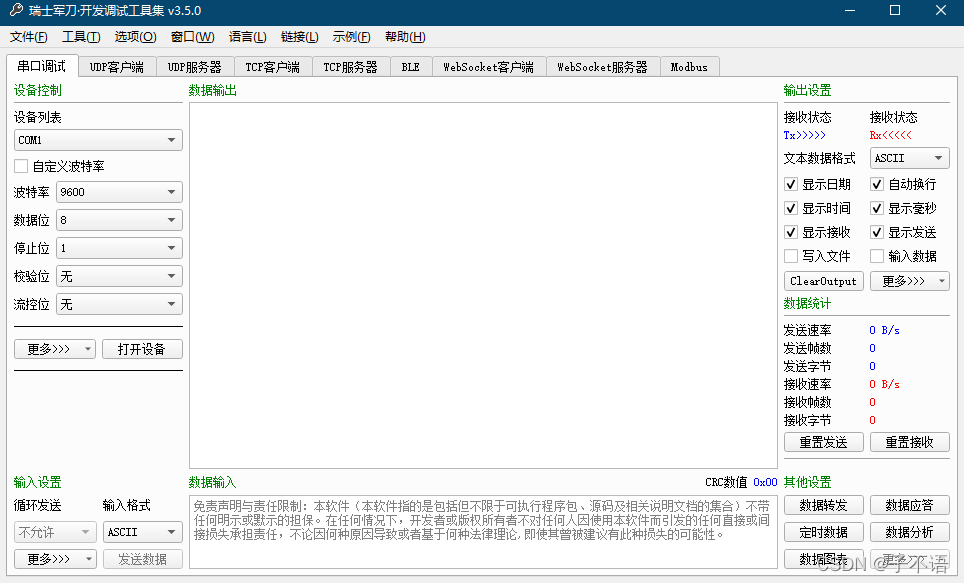Expand the 文本数据格式 ASCII dropdown
The width and height of the screenshot is (964, 583).
click(909, 158)
